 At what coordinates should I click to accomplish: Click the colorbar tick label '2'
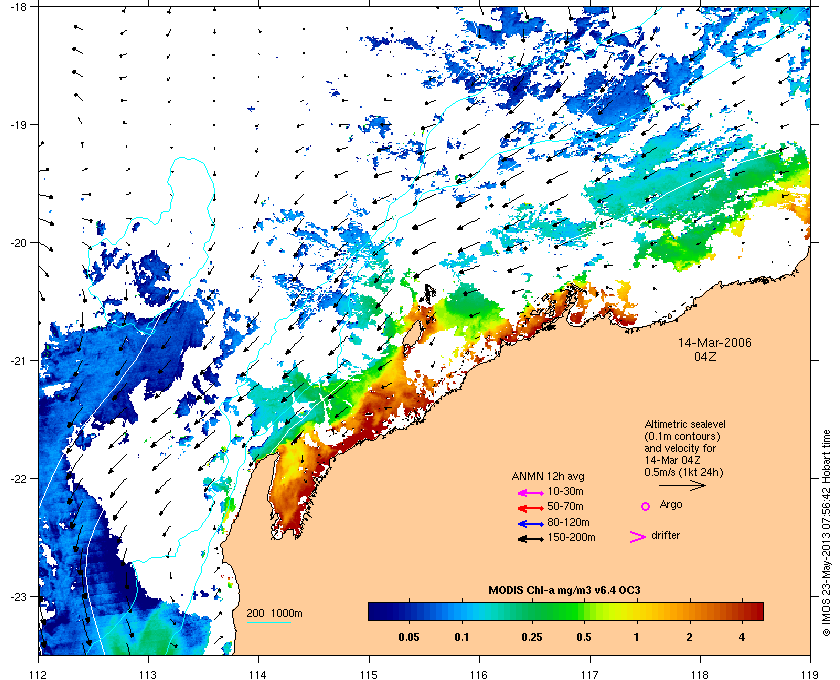[x=689, y=638]
